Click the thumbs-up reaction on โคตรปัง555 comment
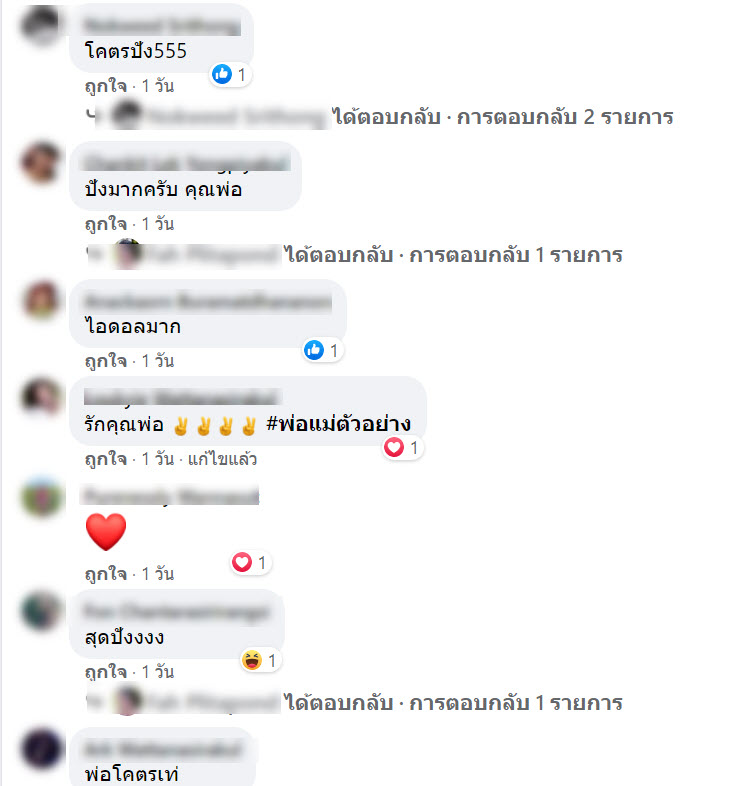The width and height of the screenshot is (729, 786). pos(230,75)
